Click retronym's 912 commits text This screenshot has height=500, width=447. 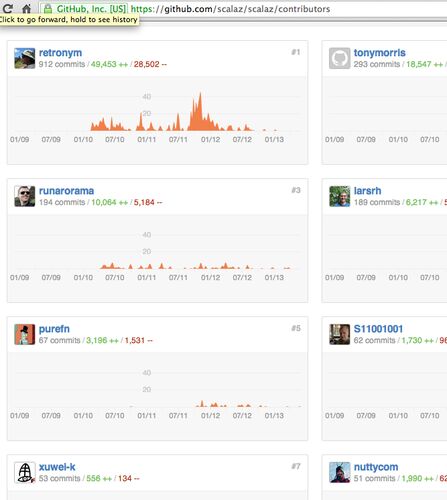[62, 64]
